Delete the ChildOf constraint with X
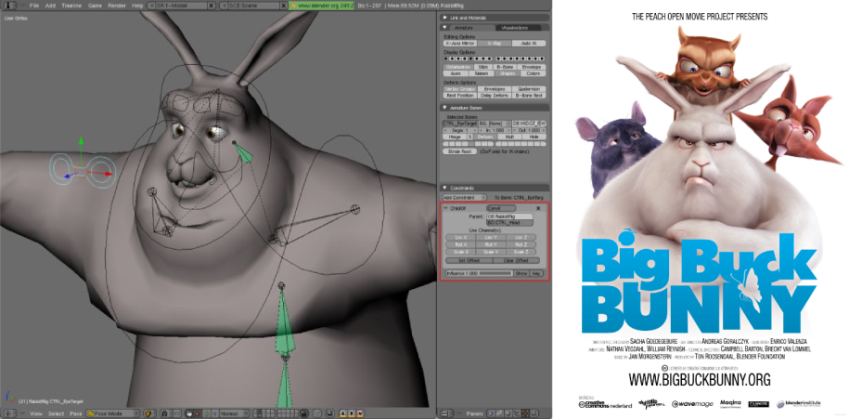This screenshot has width=849, height=419. point(538,208)
